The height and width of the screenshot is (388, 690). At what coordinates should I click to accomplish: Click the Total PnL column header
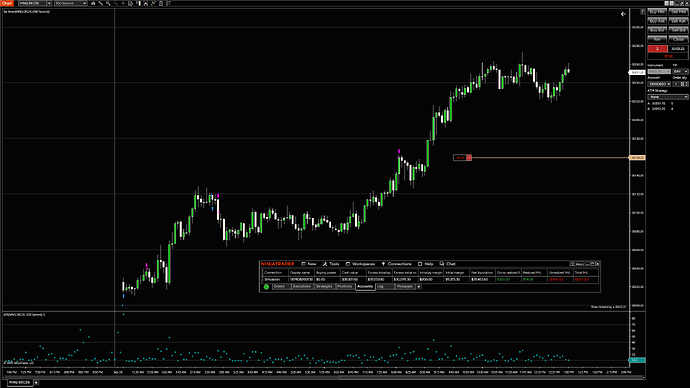[x=586, y=273]
